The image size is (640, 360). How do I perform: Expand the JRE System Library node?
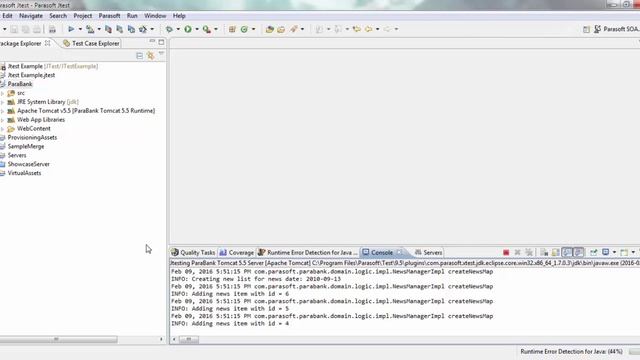click(x=2, y=102)
